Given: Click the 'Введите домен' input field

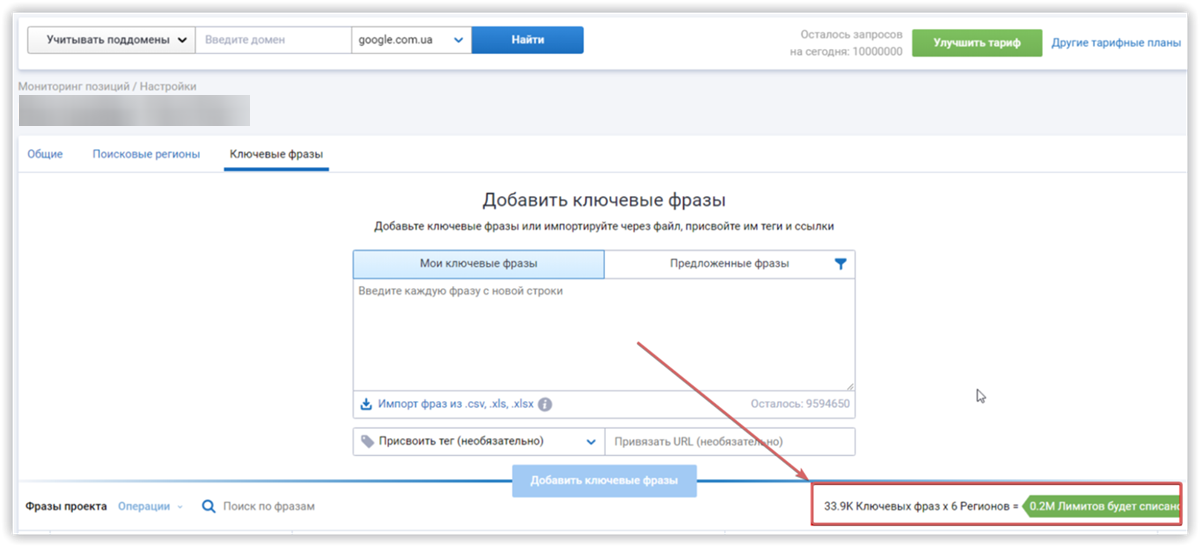Looking at the screenshot, I should tap(273, 40).
